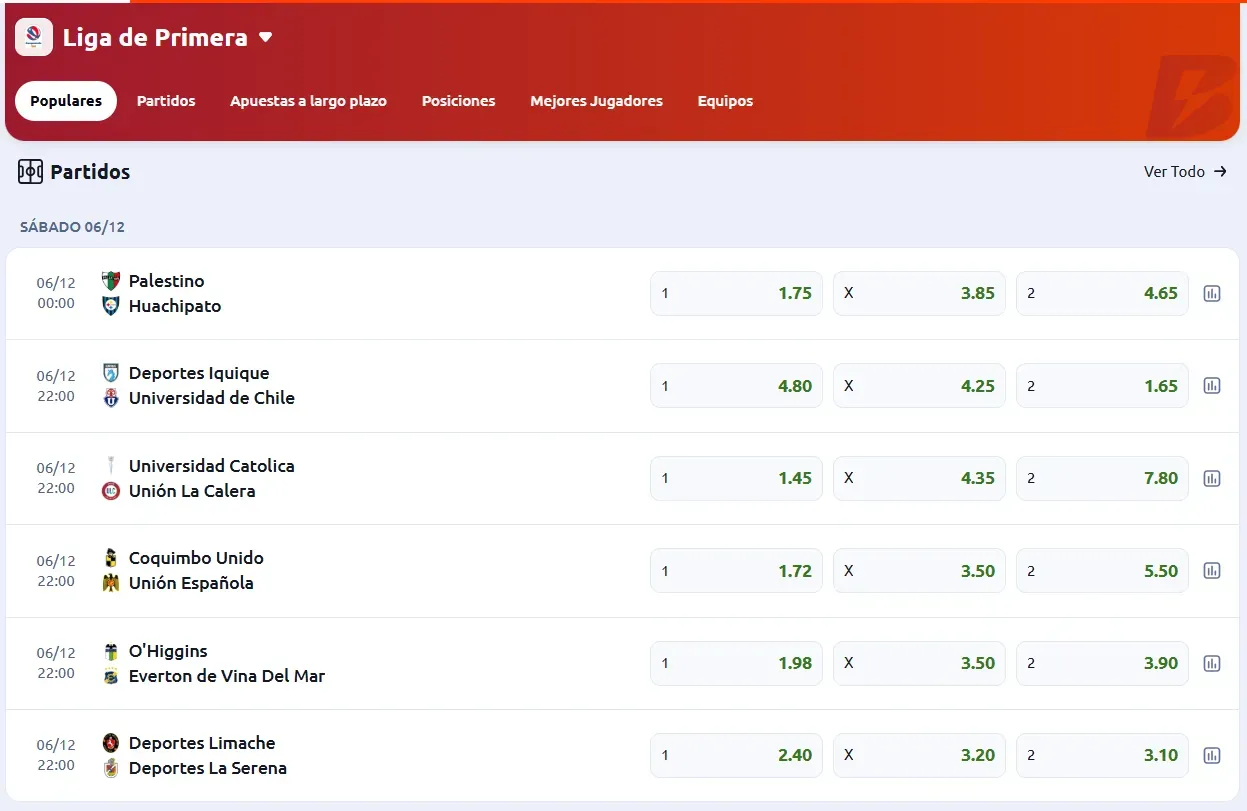Screen dimensions: 1247x811
Task: Switch to the Partidos tab
Action: coord(166,101)
